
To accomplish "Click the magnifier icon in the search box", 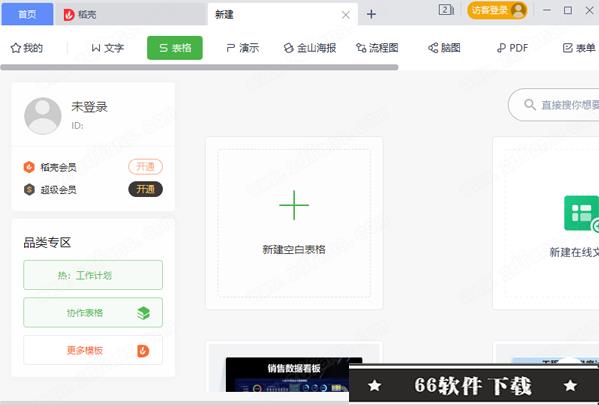I will (x=529, y=104).
